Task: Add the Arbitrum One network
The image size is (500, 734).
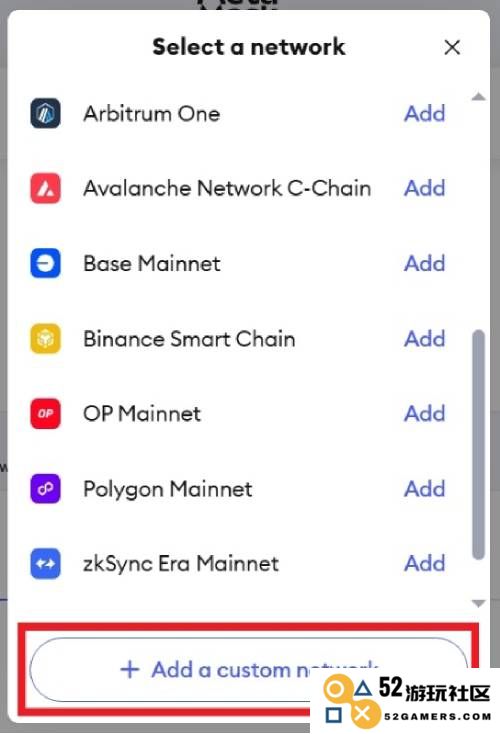Action: coord(425,114)
